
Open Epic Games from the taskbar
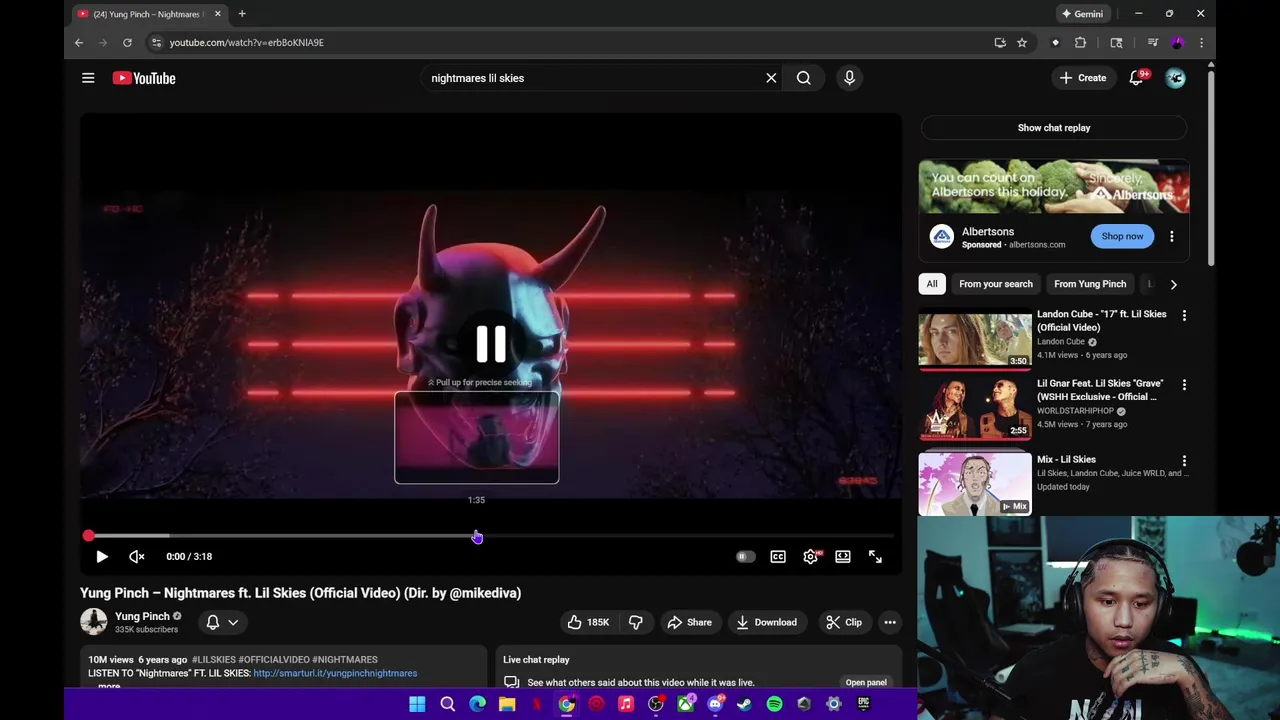click(x=864, y=704)
